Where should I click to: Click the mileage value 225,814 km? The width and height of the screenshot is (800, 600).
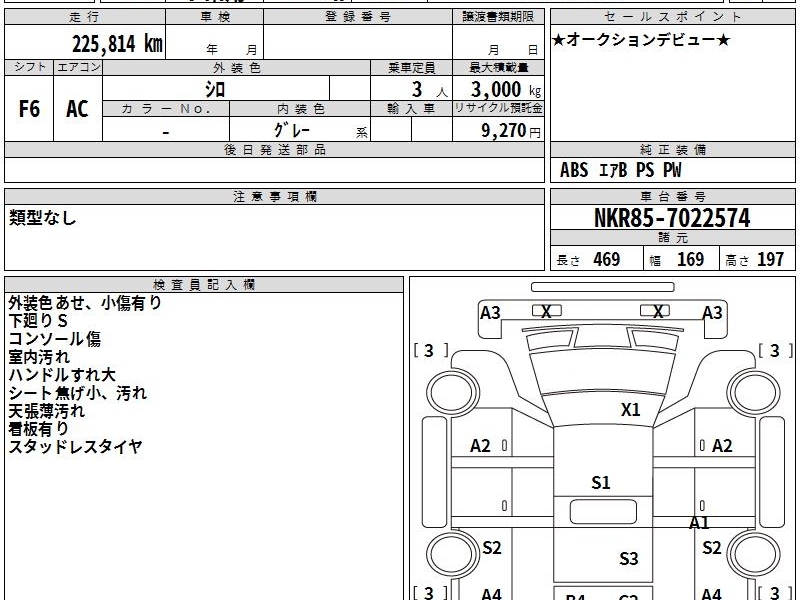tap(117, 43)
